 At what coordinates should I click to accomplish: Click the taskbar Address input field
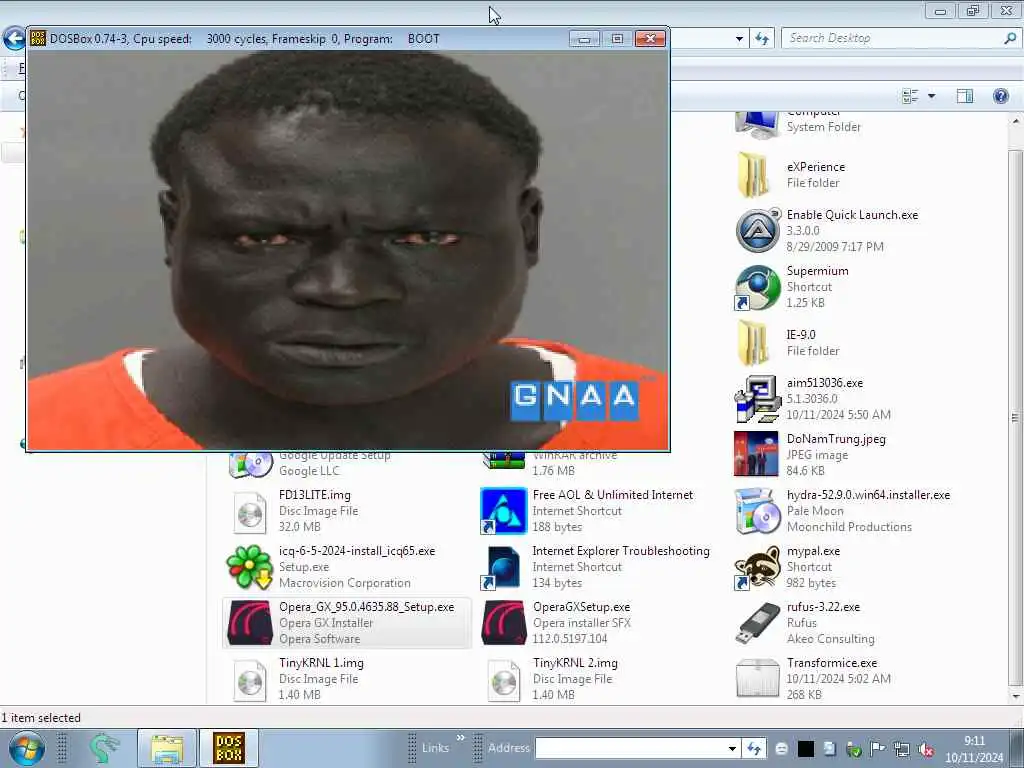(x=631, y=748)
